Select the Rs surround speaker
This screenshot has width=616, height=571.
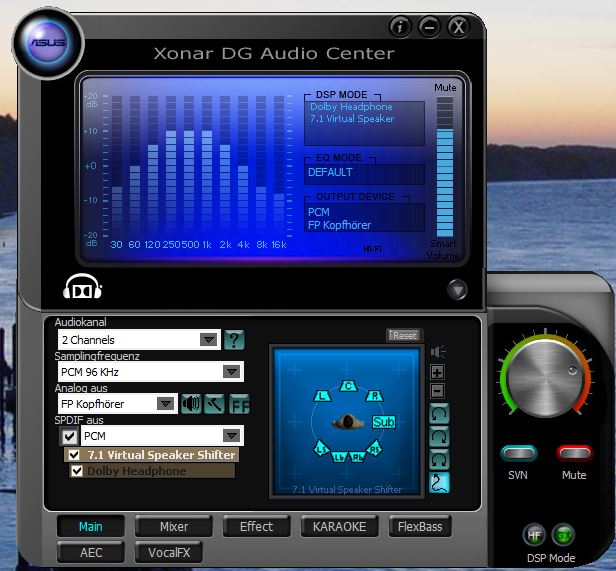click(x=374, y=449)
